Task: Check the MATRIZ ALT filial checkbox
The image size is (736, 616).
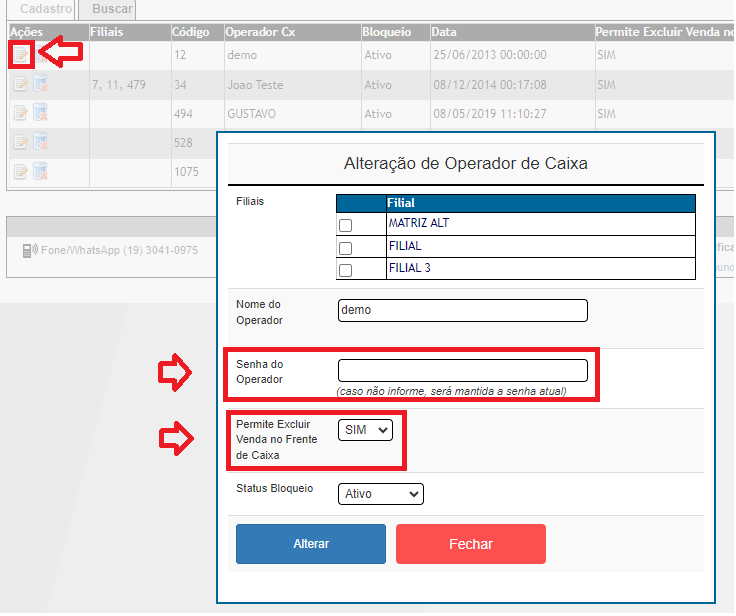Action: click(346, 226)
